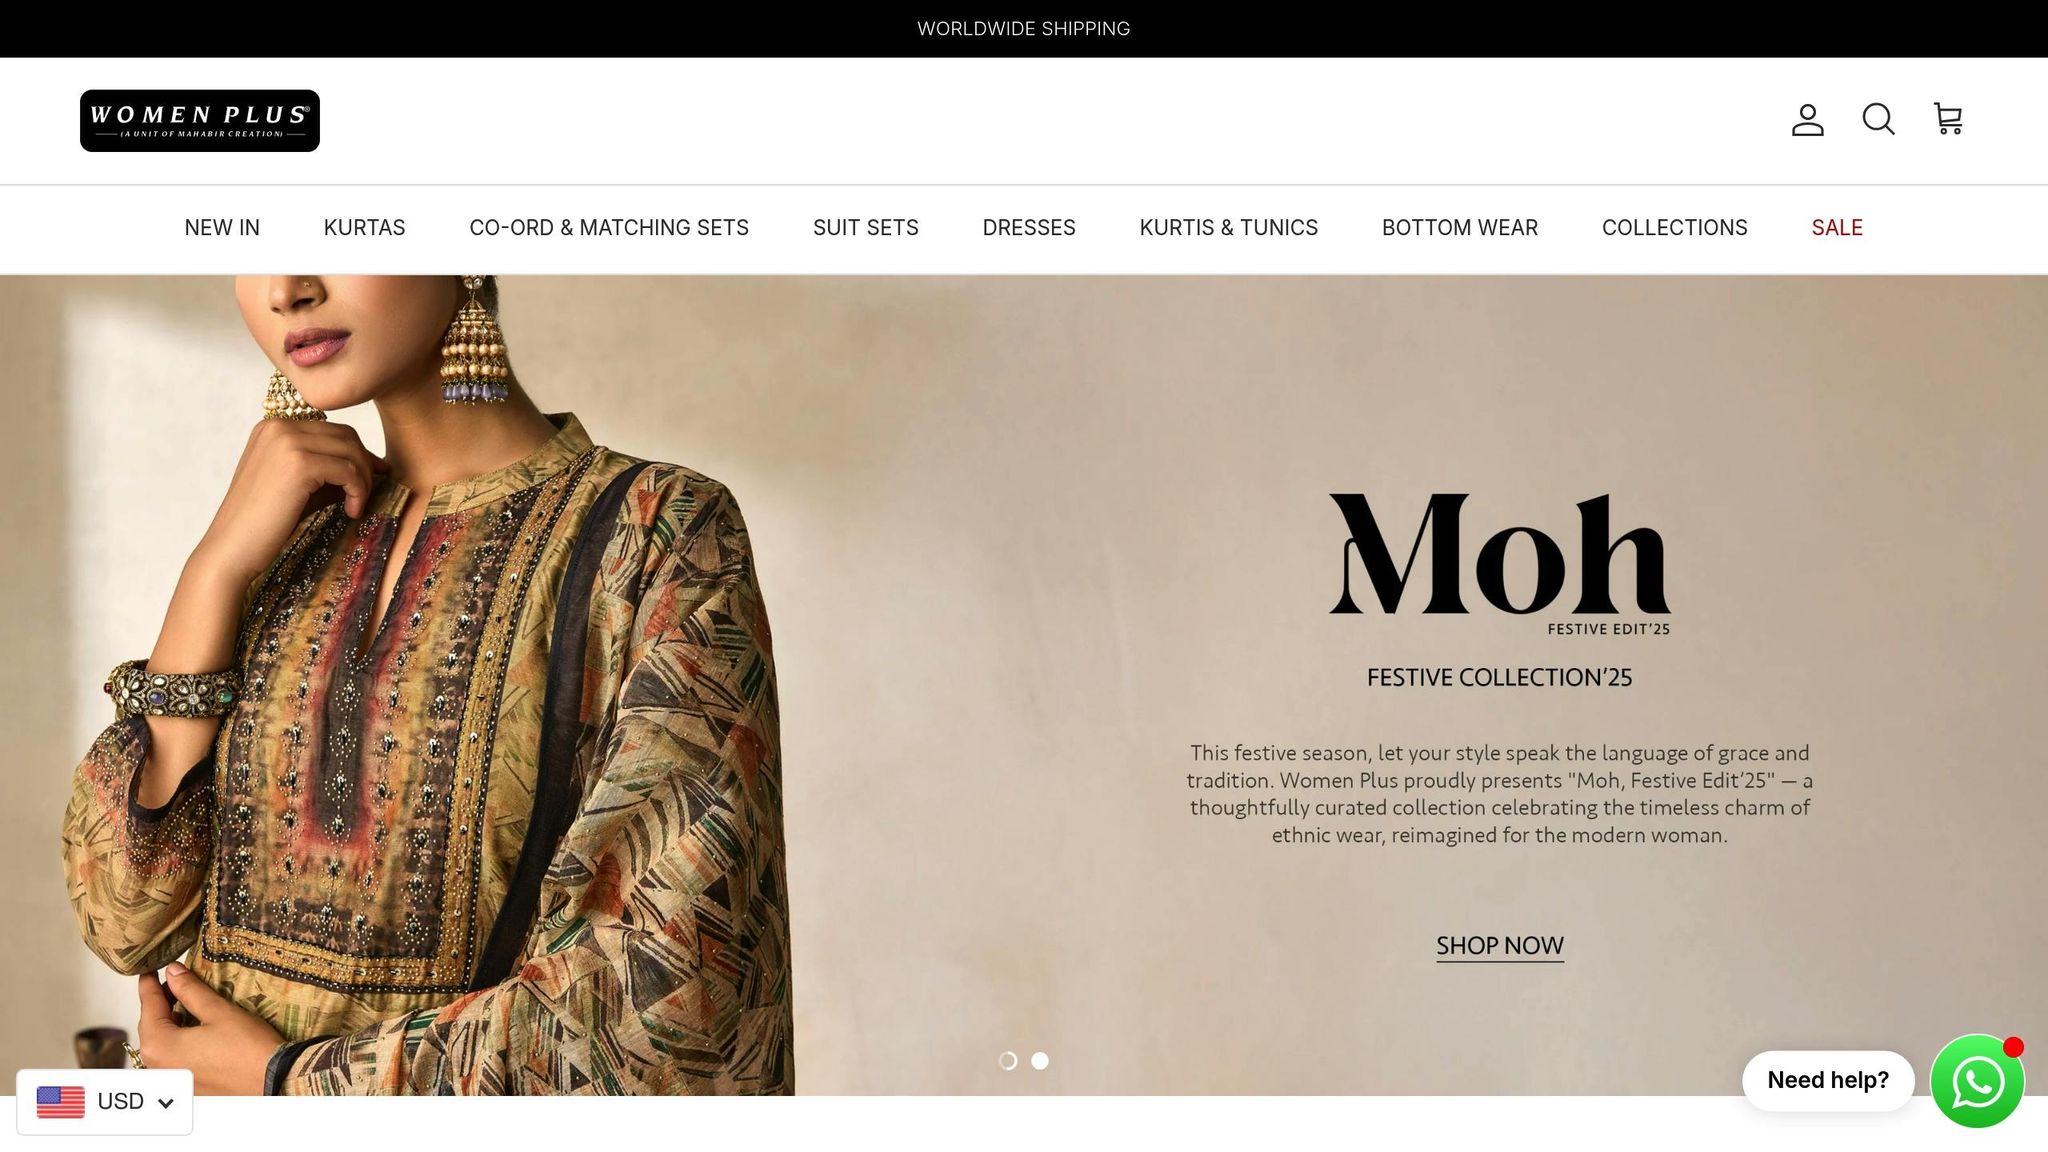Image resolution: width=2048 pixels, height=1152 pixels.
Task: Open Kurtis & Tunics category
Action: pos(1228,228)
